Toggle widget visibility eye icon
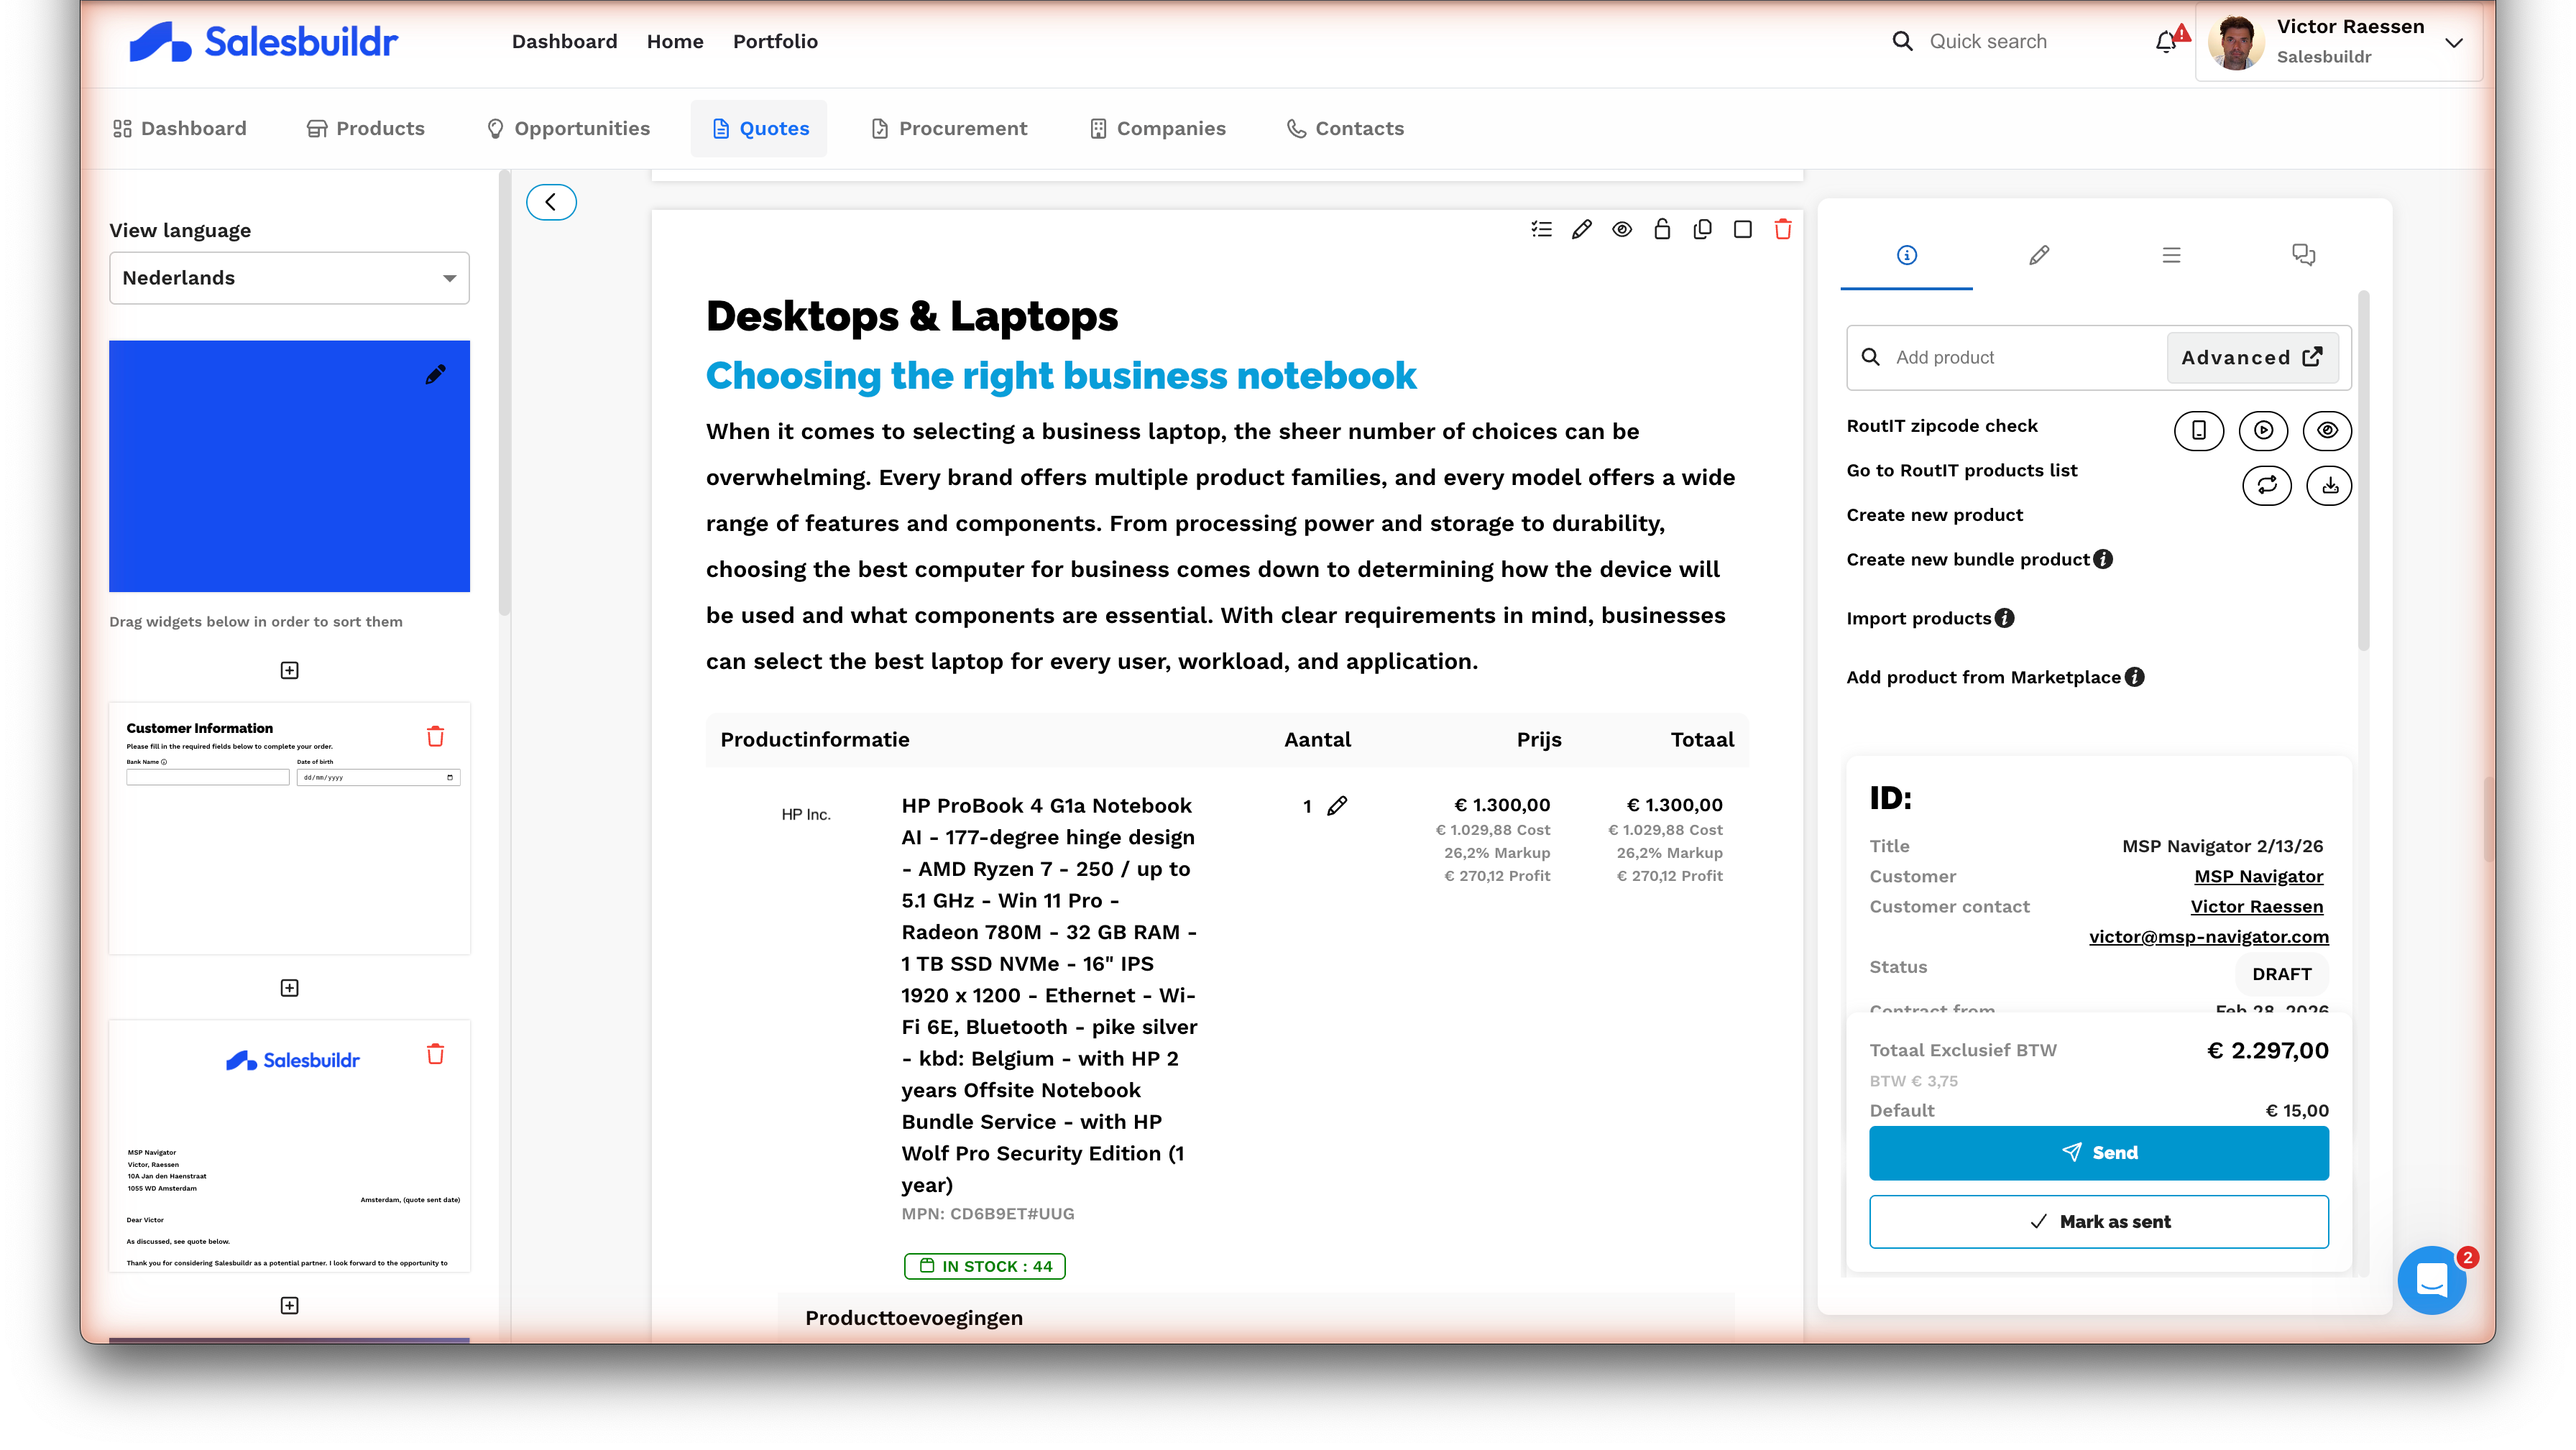The width and height of the screenshot is (2576, 1450). (x=1622, y=229)
